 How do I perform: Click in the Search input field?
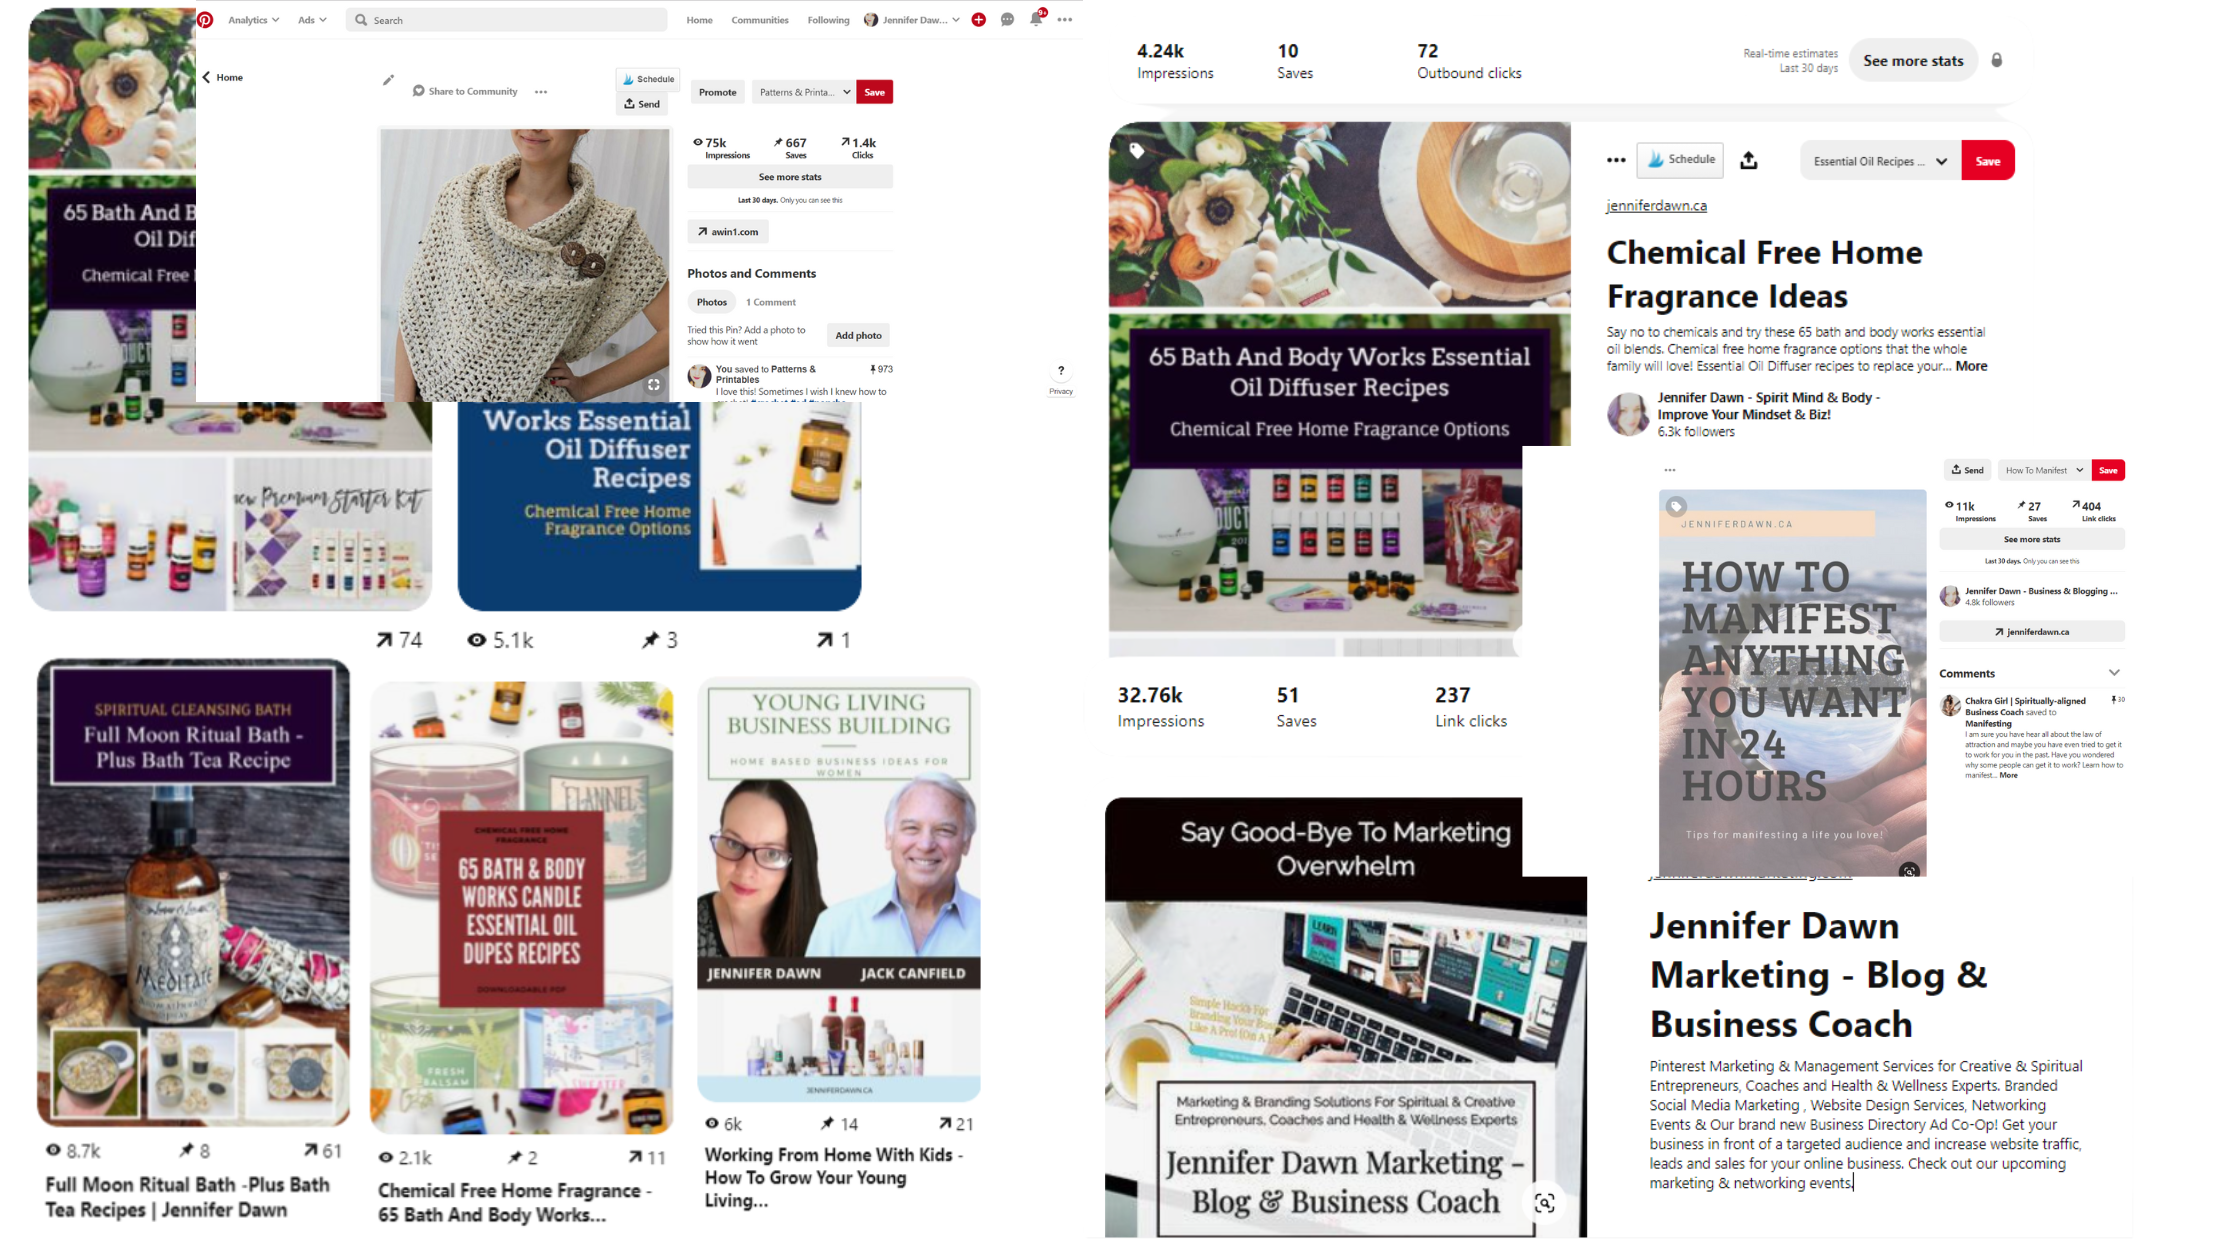coord(507,20)
